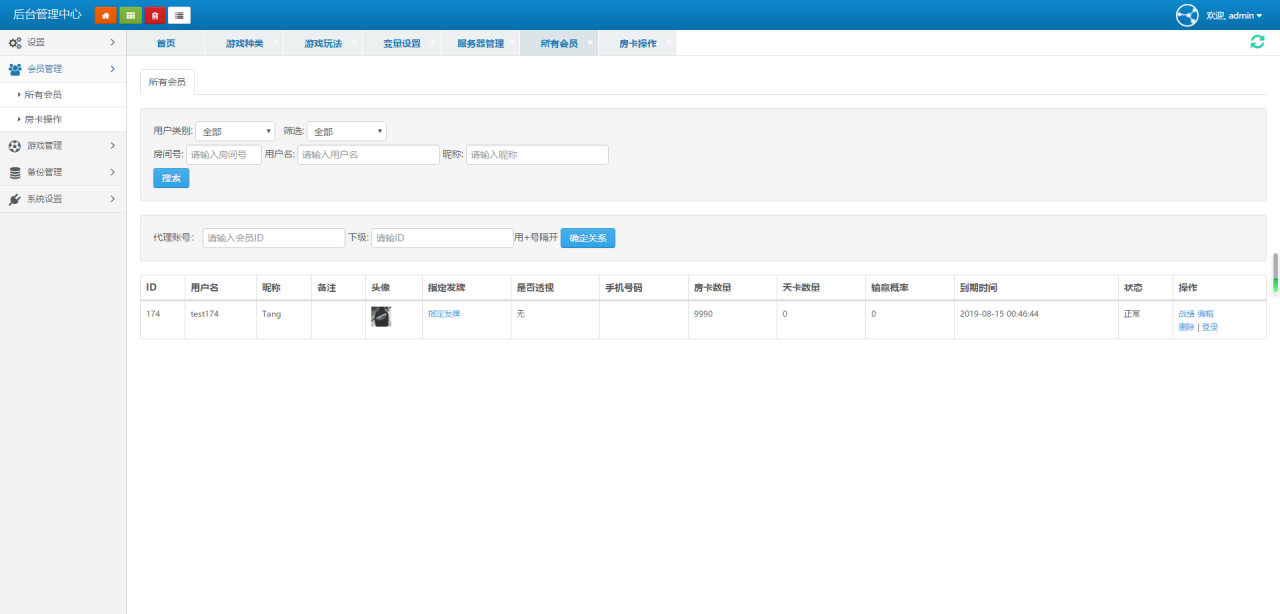This screenshot has height=614, width=1280.
Task: Click the red trash icon button
Action: (154, 15)
